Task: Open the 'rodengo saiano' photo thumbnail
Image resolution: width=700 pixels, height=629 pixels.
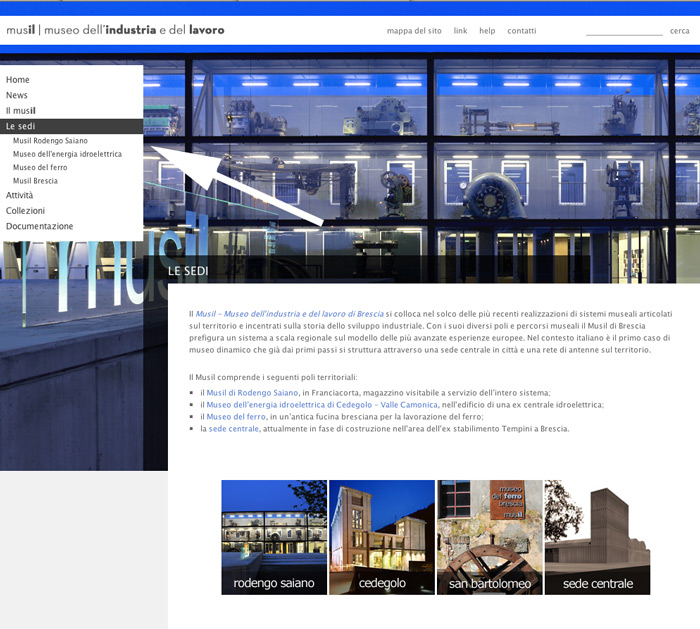Action: pyautogui.click(x=274, y=537)
